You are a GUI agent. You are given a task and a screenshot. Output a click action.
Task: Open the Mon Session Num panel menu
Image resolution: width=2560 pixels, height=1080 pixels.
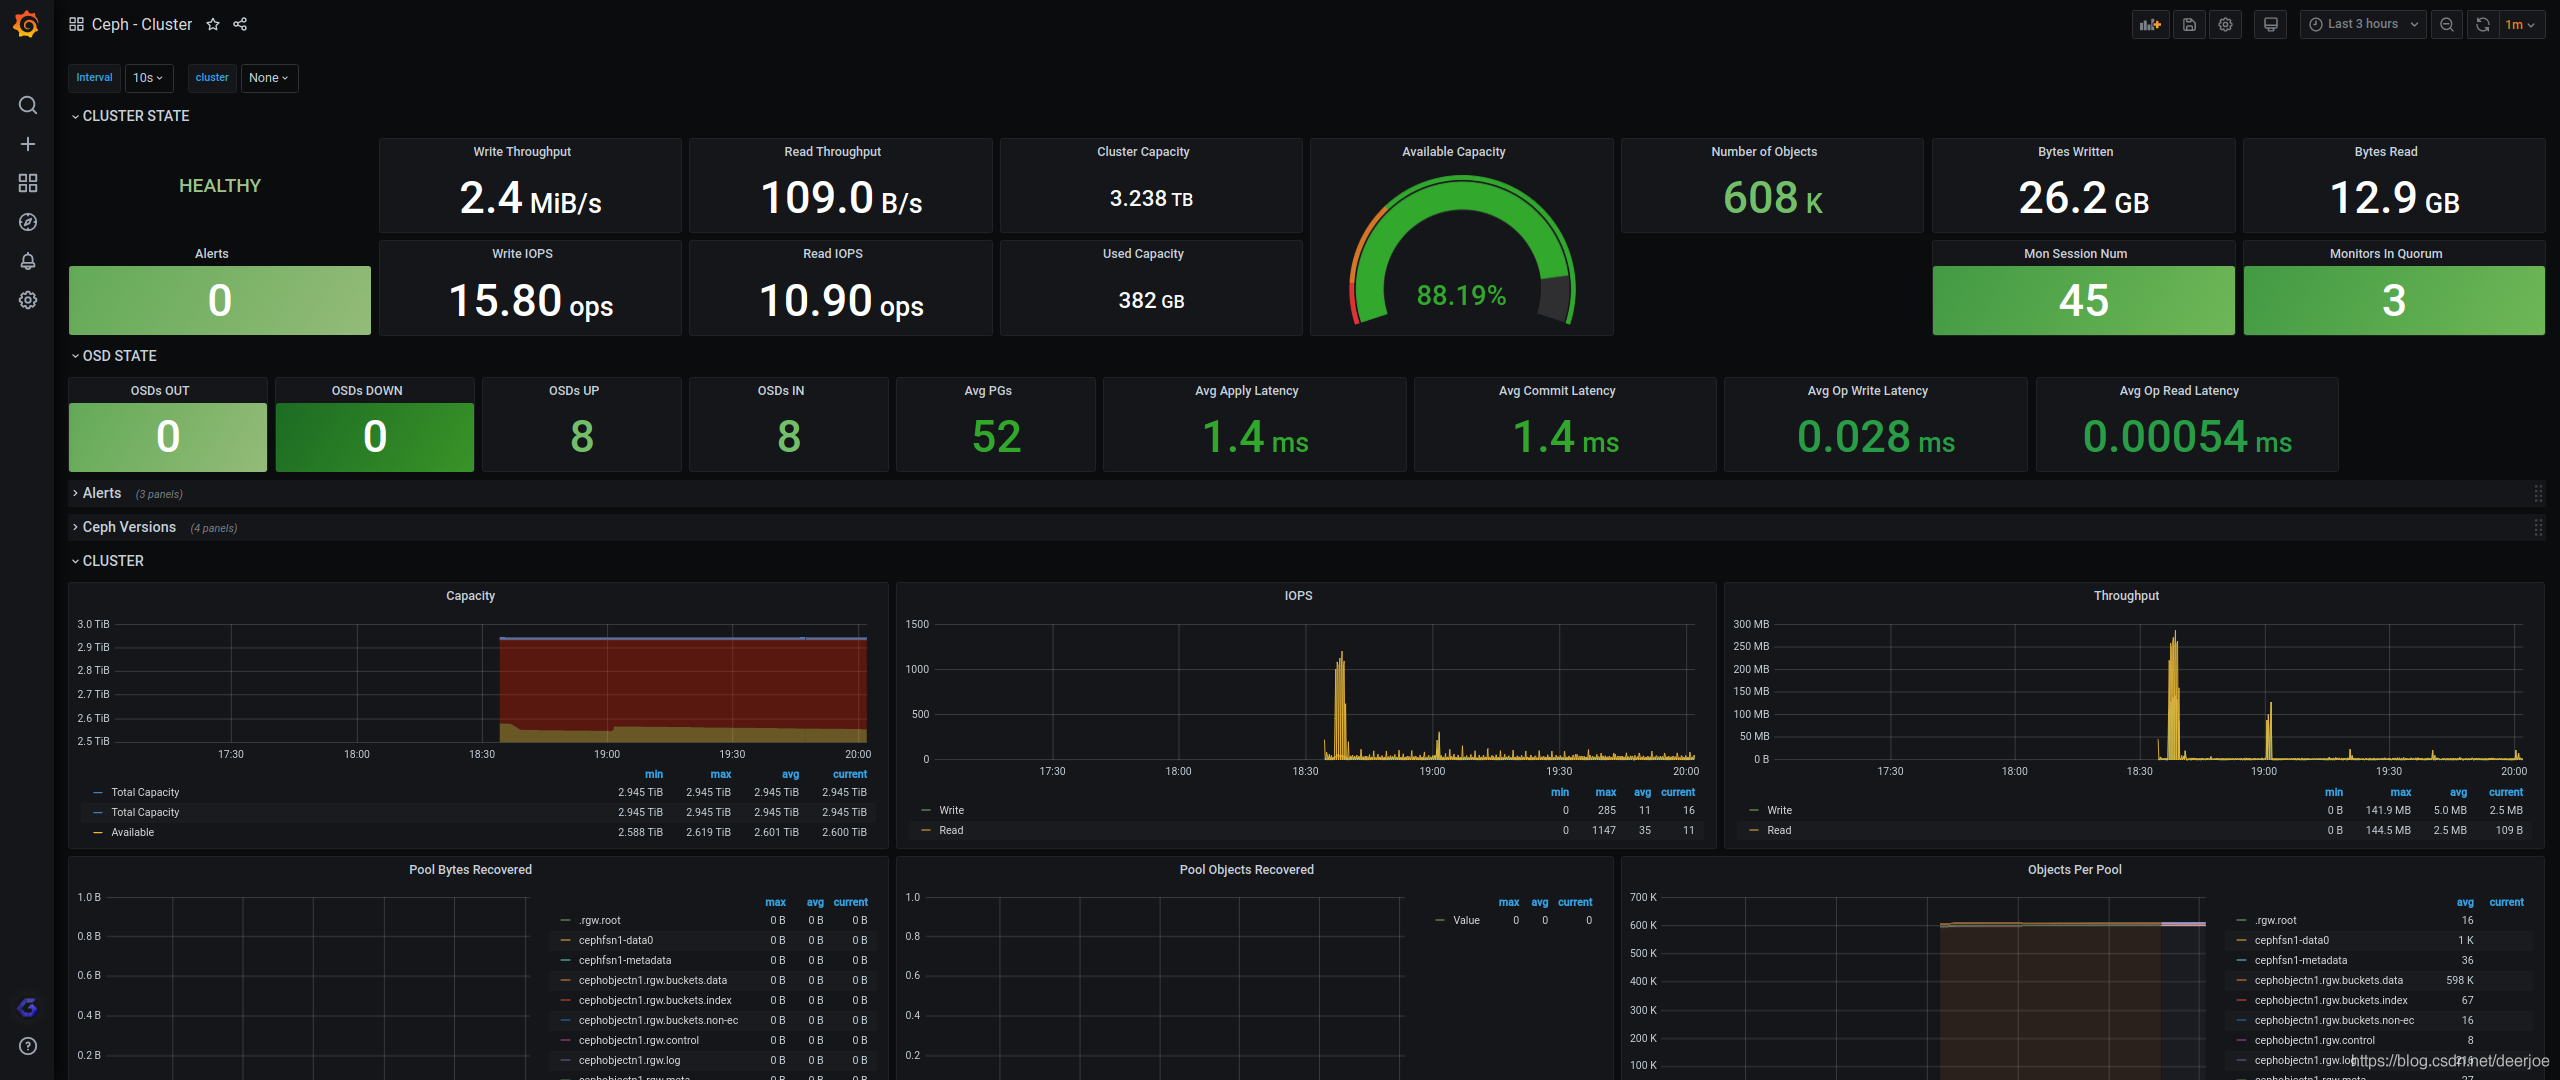tap(2075, 254)
